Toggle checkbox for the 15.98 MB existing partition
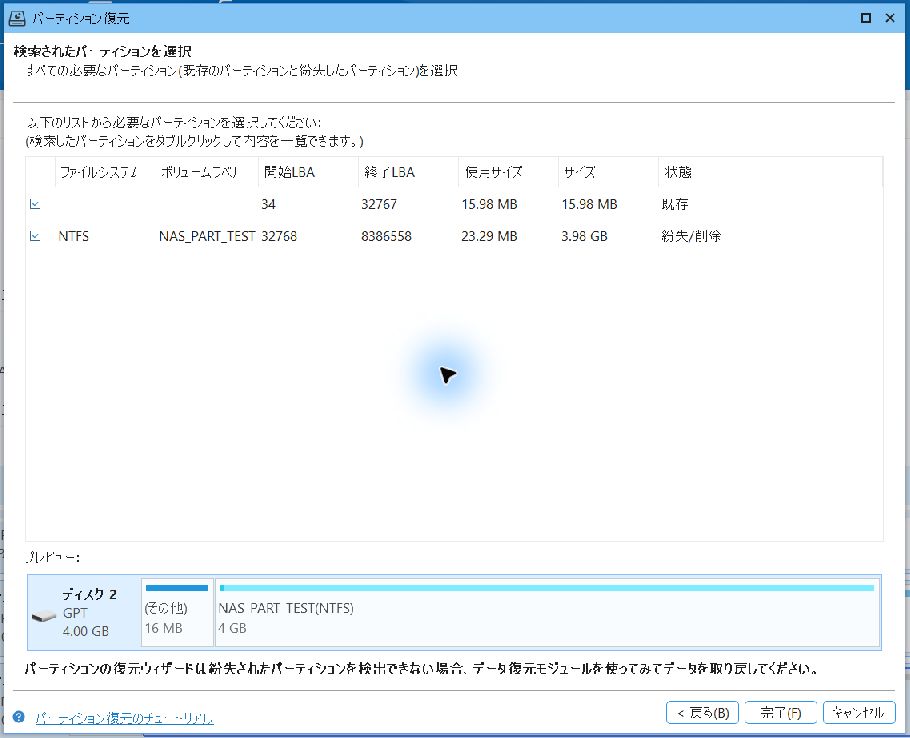910x738 pixels. (x=35, y=204)
